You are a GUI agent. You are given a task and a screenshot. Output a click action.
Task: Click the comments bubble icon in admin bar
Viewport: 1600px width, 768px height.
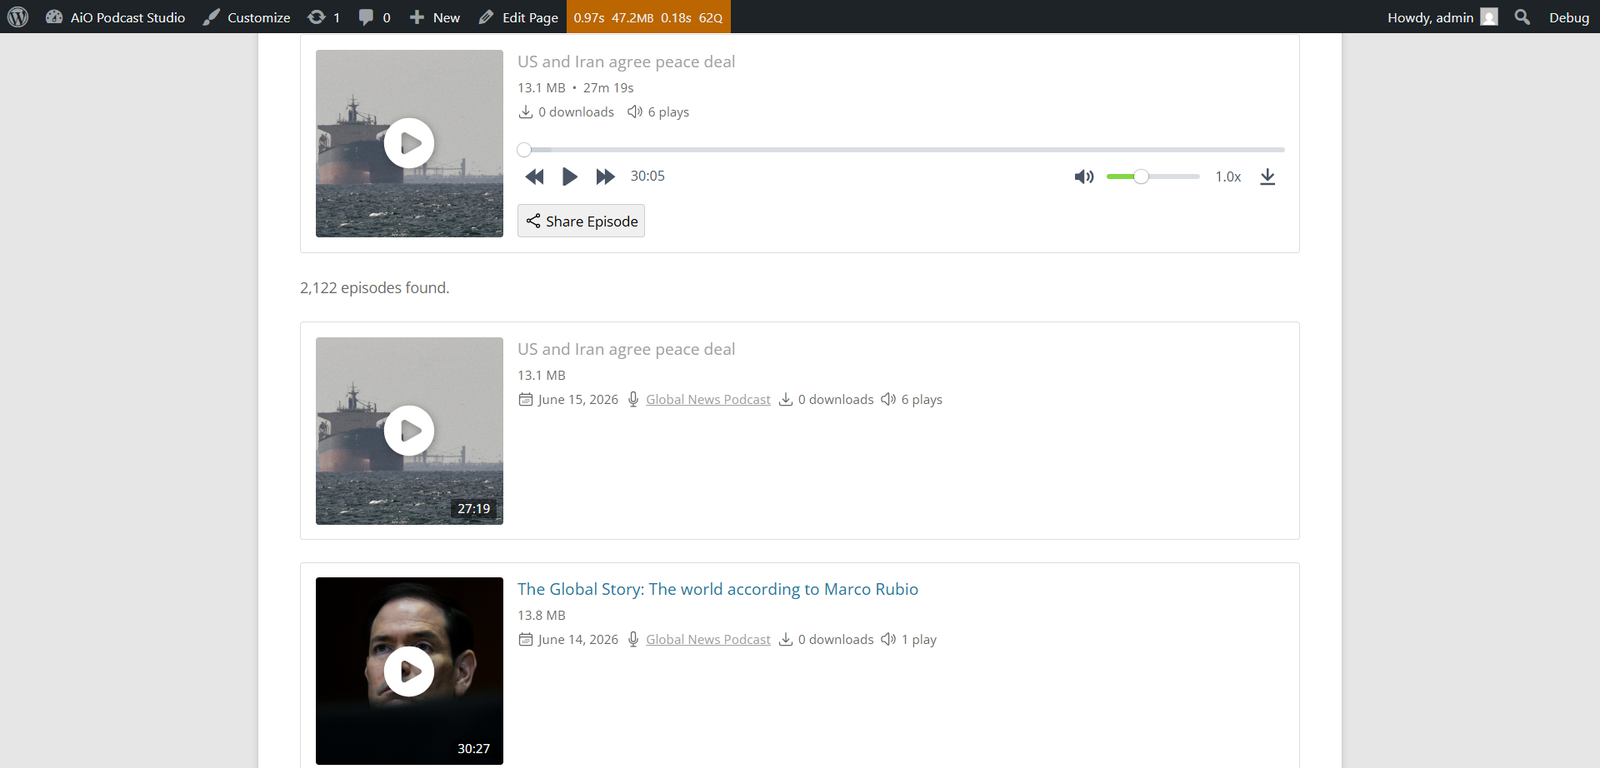375,17
